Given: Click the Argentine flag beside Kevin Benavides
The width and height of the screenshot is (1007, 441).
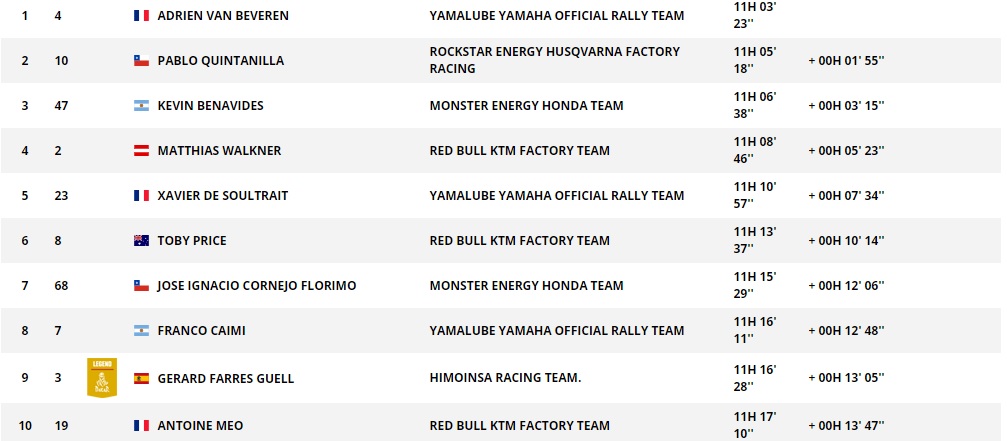Looking at the screenshot, I should click(141, 106).
